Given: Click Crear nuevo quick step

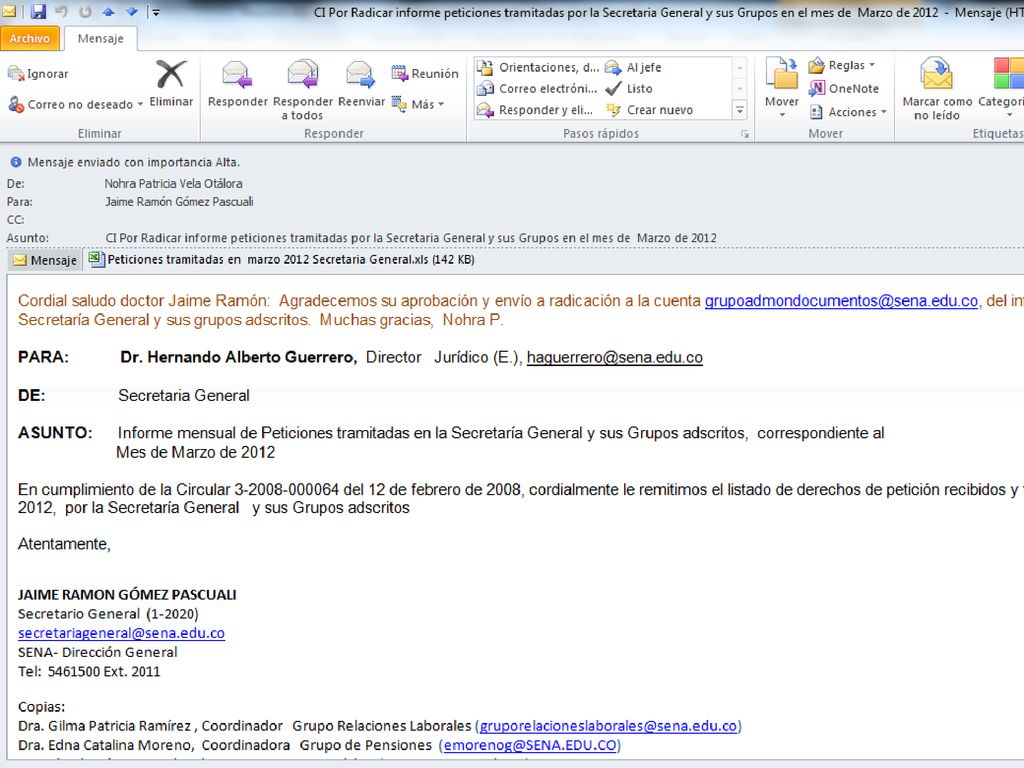Looking at the screenshot, I should pos(650,110).
